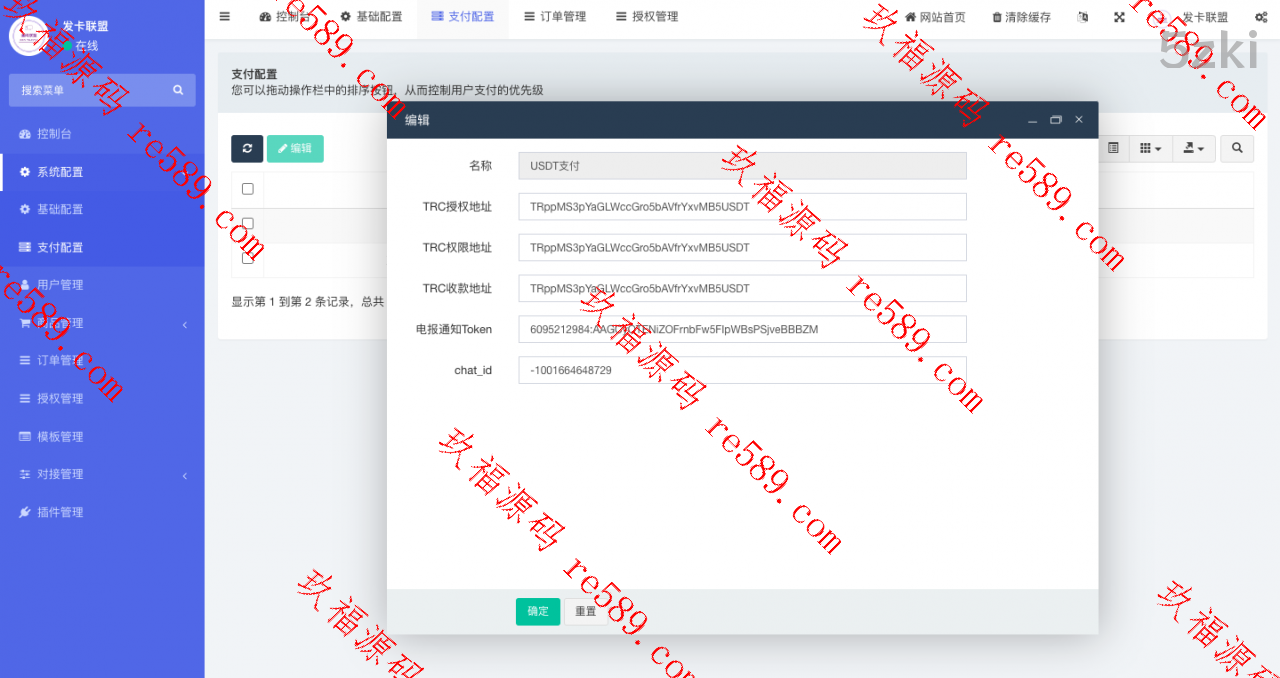
Task: Toggle the table list view icon
Action: (1113, 148)
